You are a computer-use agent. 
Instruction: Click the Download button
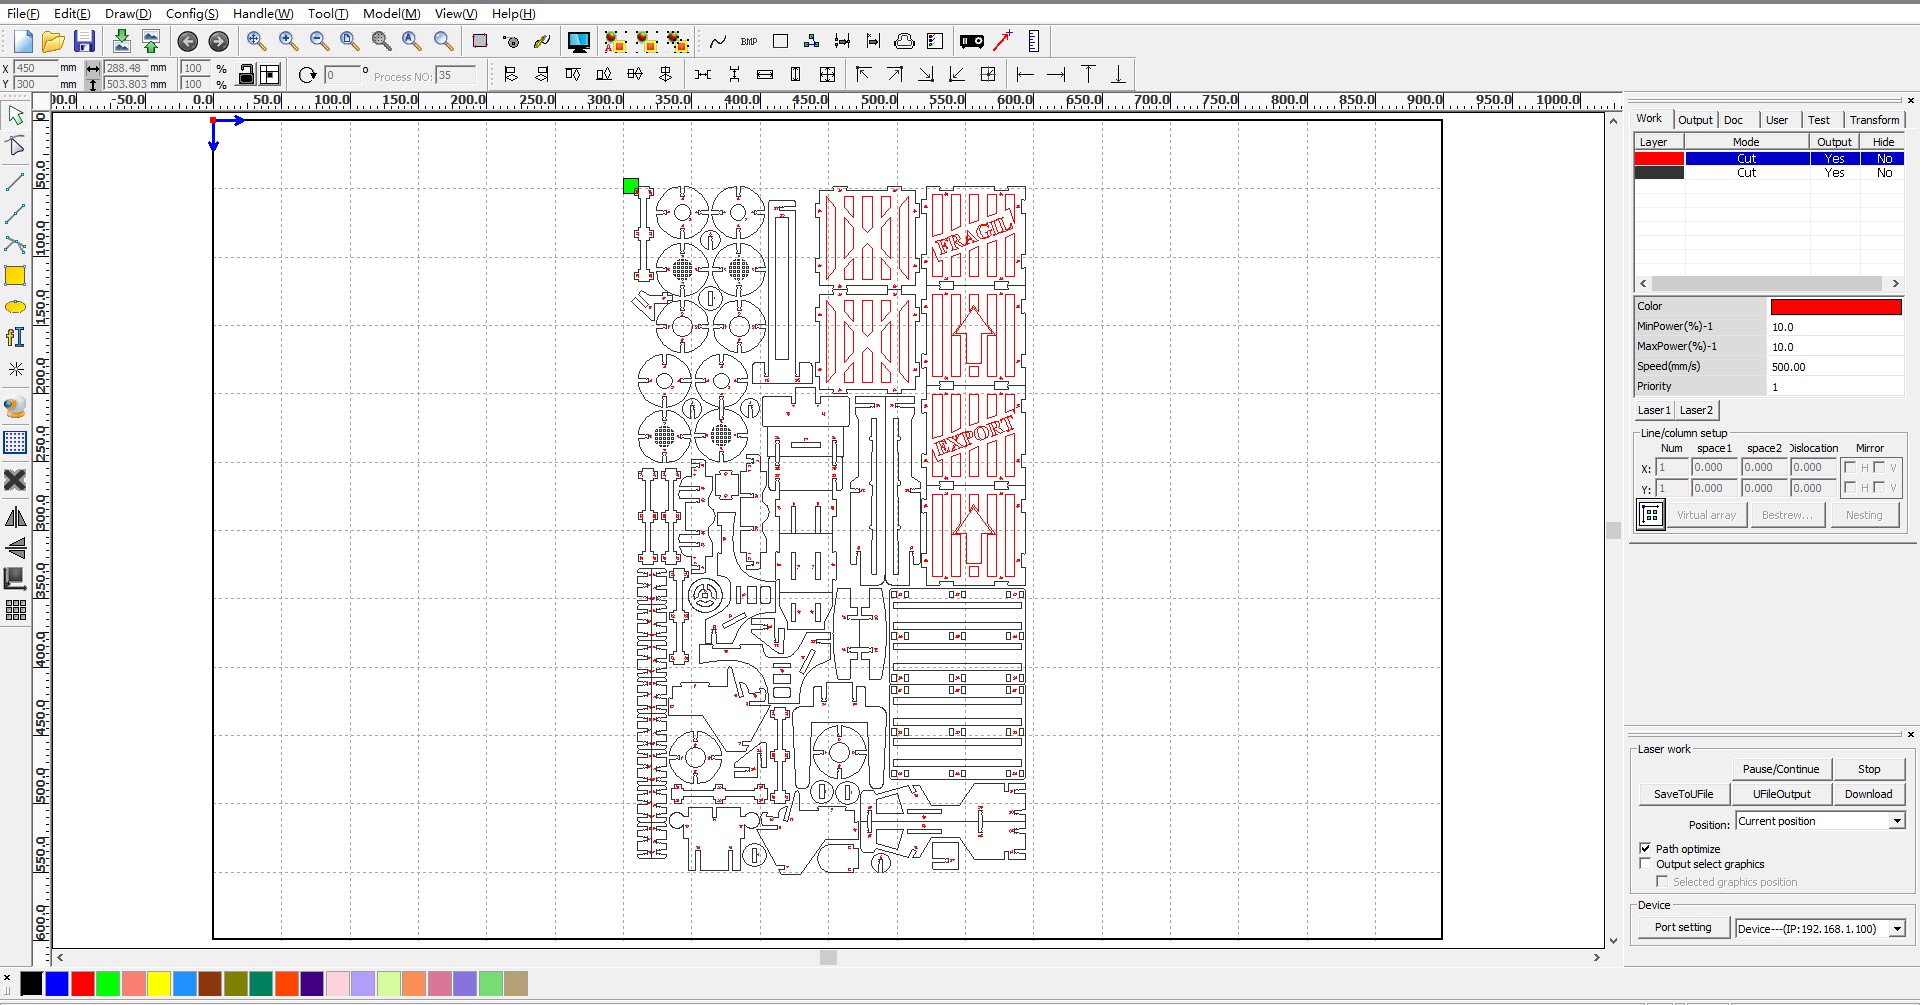point(1868,793)
